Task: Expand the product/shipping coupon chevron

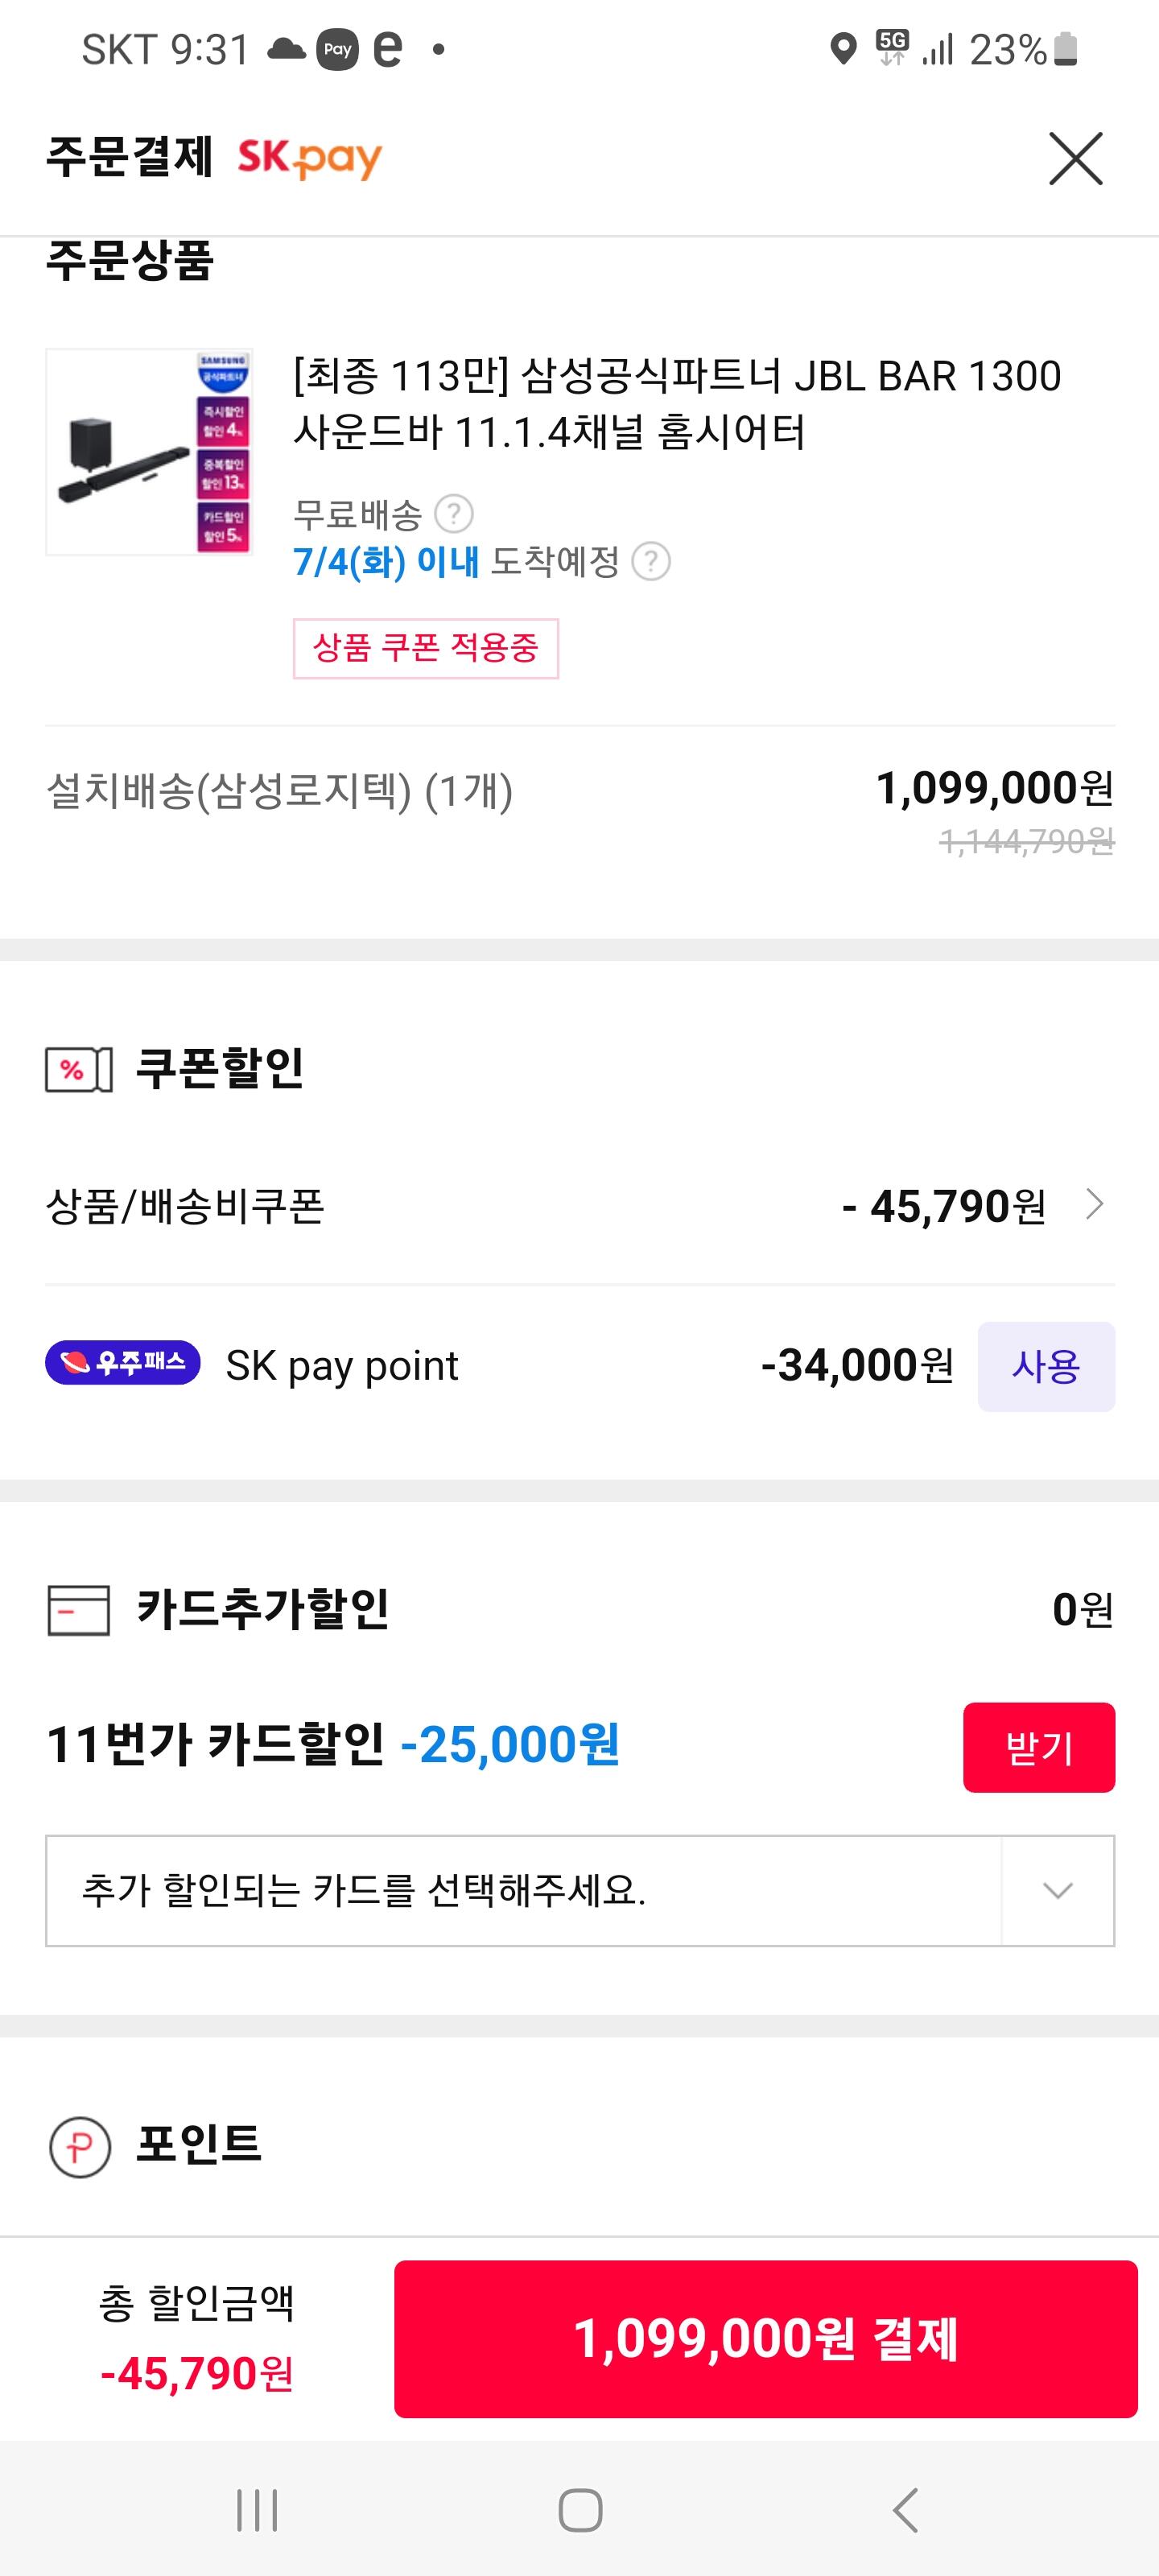Action: 1095,1204
